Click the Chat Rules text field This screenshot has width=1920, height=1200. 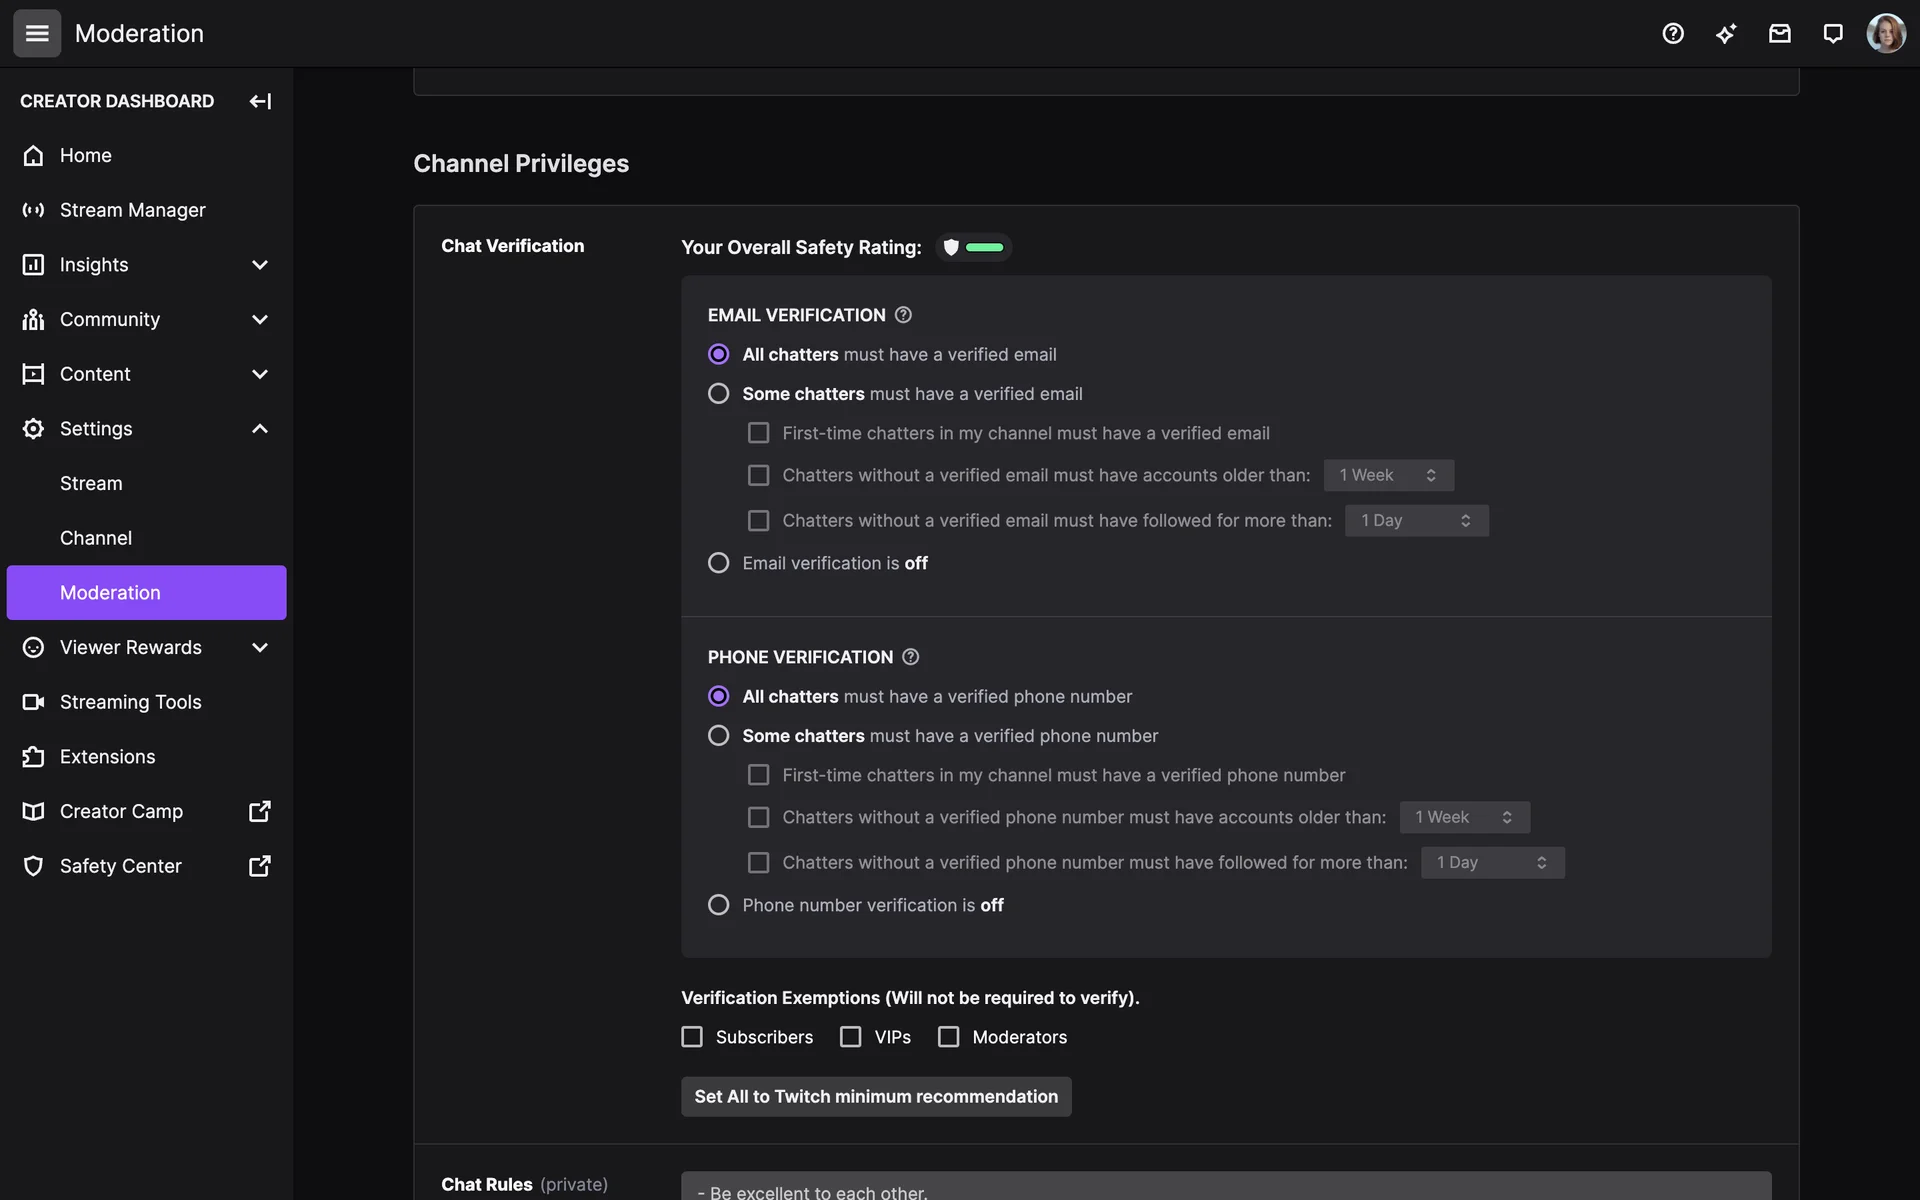[x=1225, y=1188]
